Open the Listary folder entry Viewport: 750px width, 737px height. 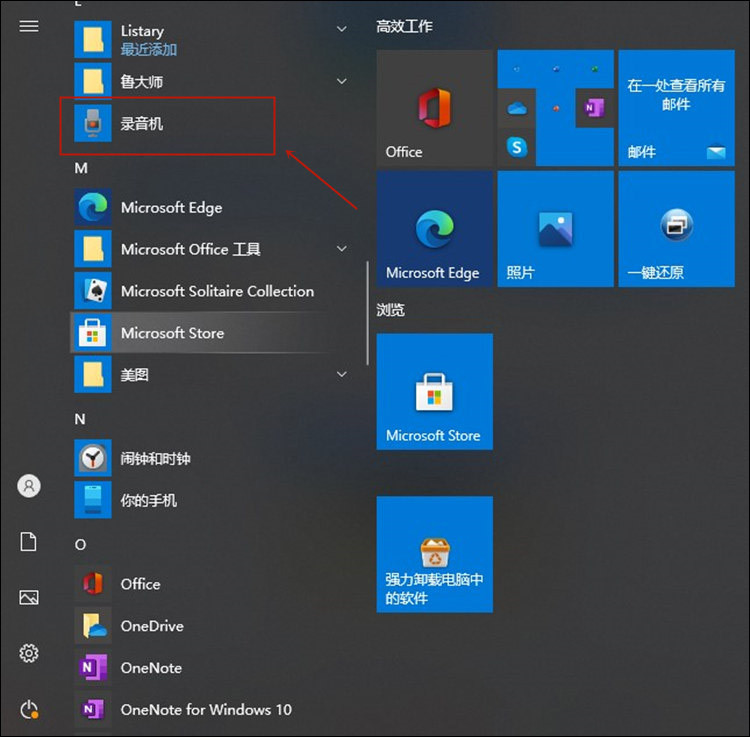209,39
